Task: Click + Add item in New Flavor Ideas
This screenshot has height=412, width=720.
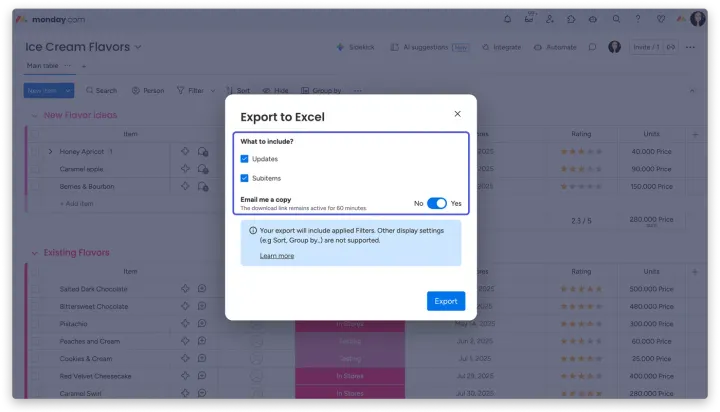Action: 77,203
